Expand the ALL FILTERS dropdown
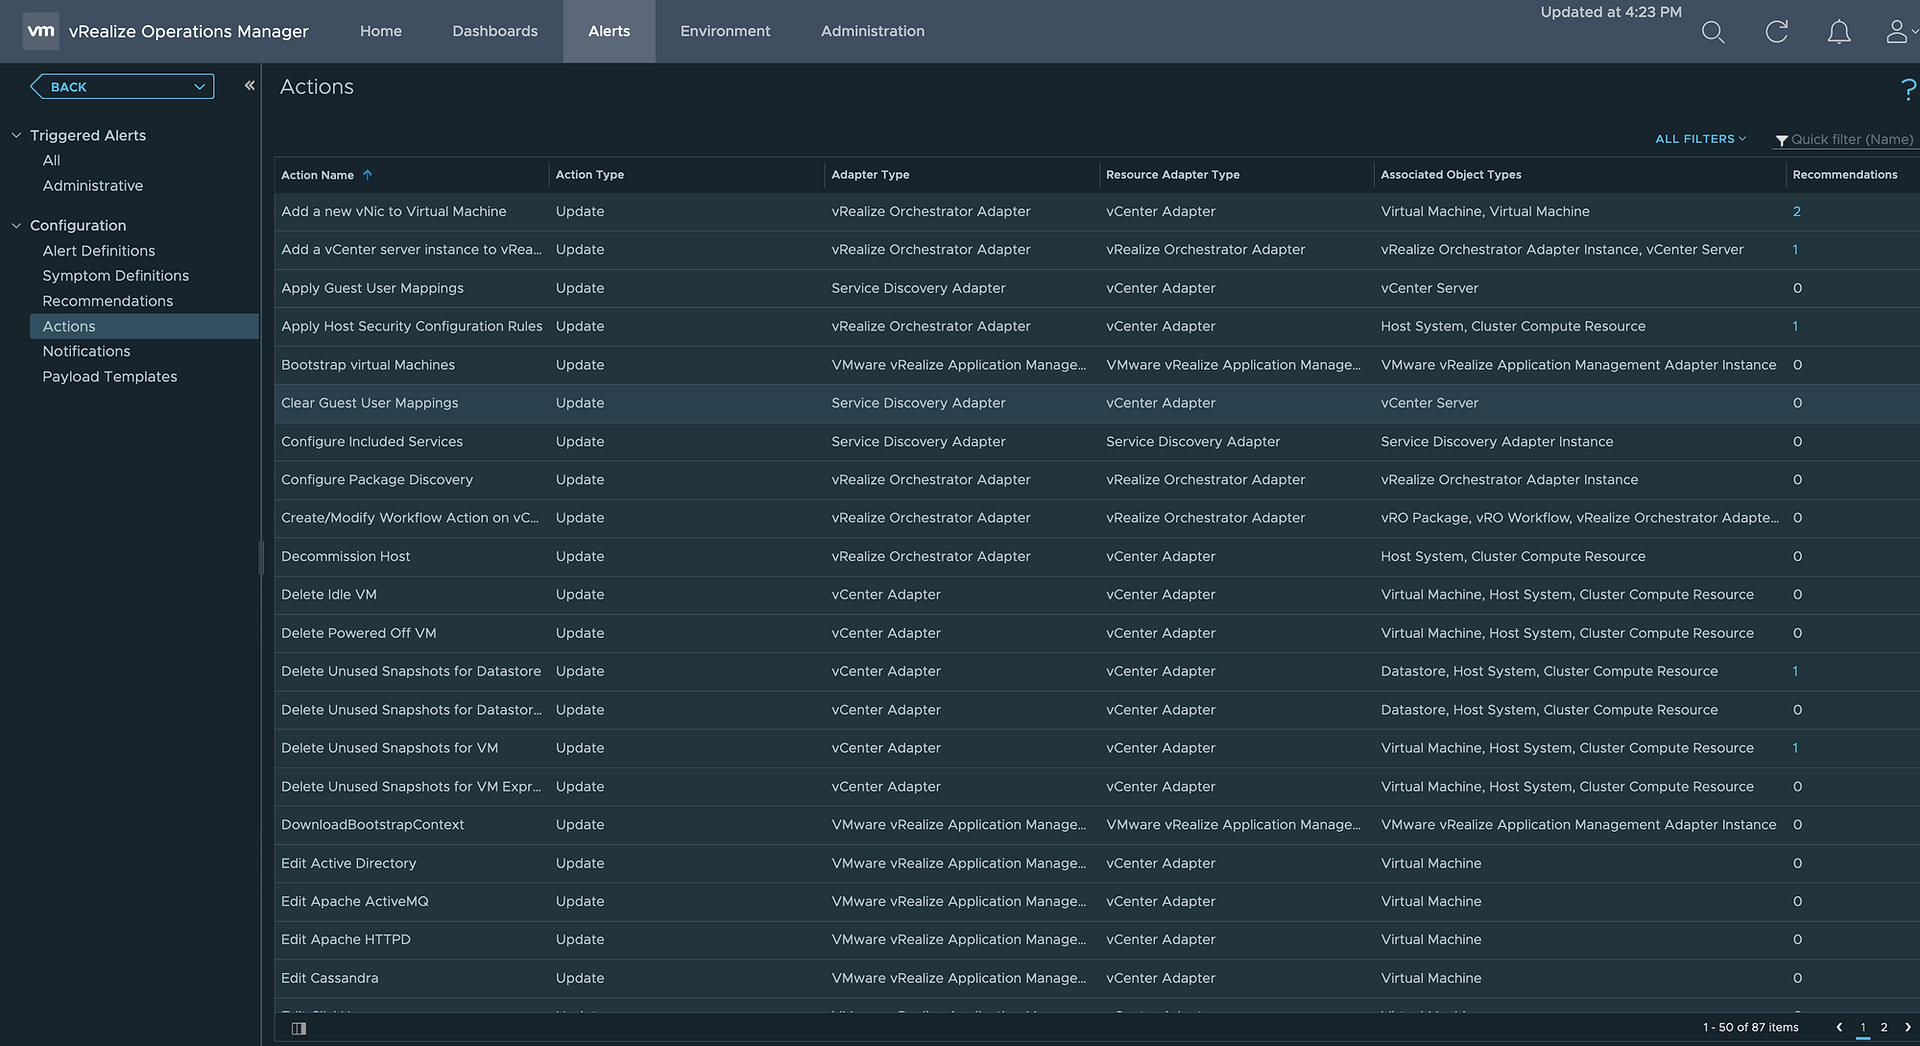The width and height of the screenshot is (1920, 1046). [1700, 139]
